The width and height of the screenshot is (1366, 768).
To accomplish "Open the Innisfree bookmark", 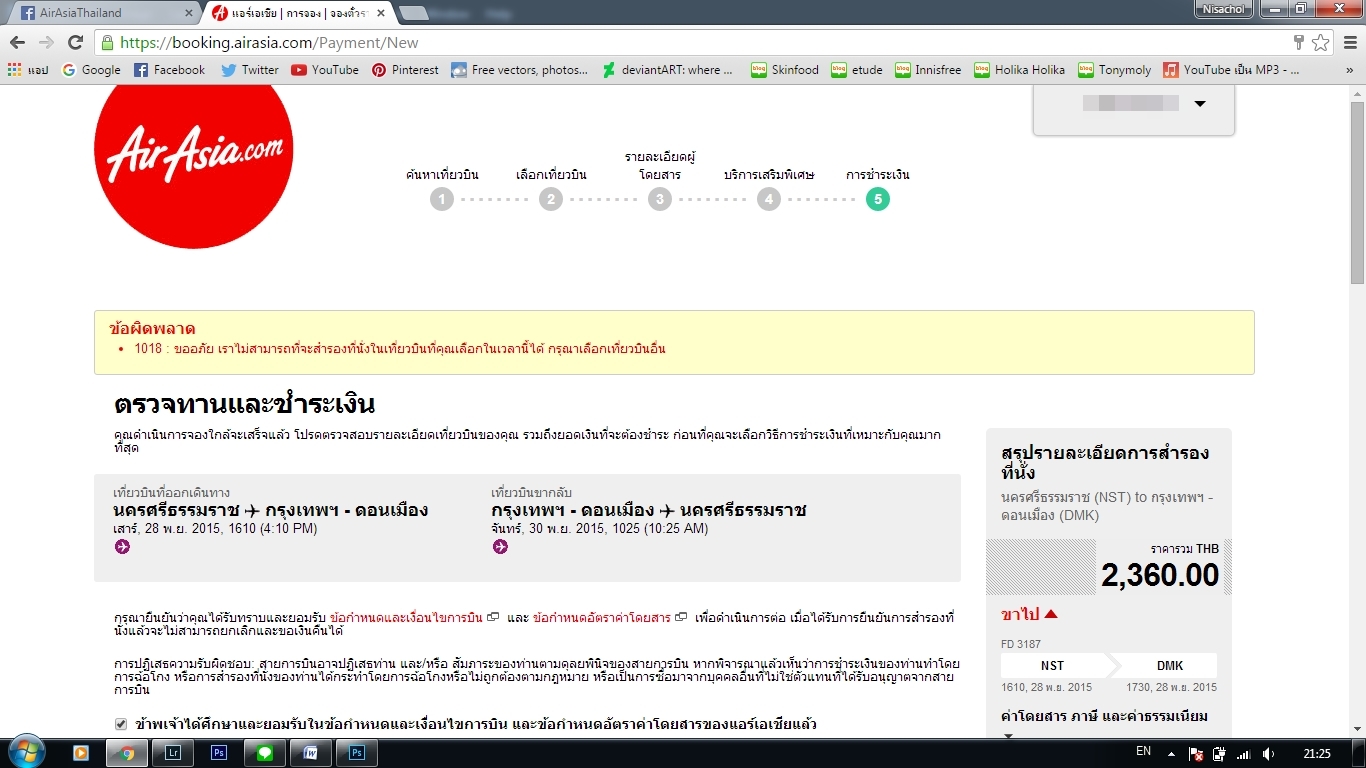I will point(928,70).
